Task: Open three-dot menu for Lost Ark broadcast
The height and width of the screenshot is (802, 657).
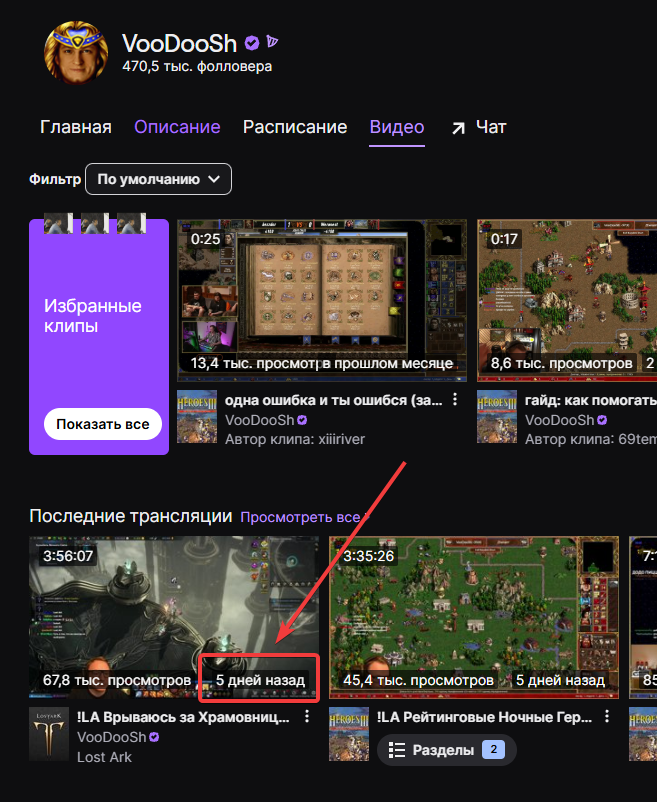Action: 307,717
